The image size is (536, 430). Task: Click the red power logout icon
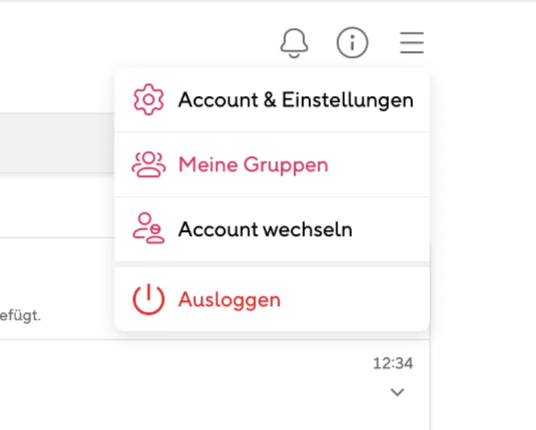pyautogui.click(x=149, y=299)
